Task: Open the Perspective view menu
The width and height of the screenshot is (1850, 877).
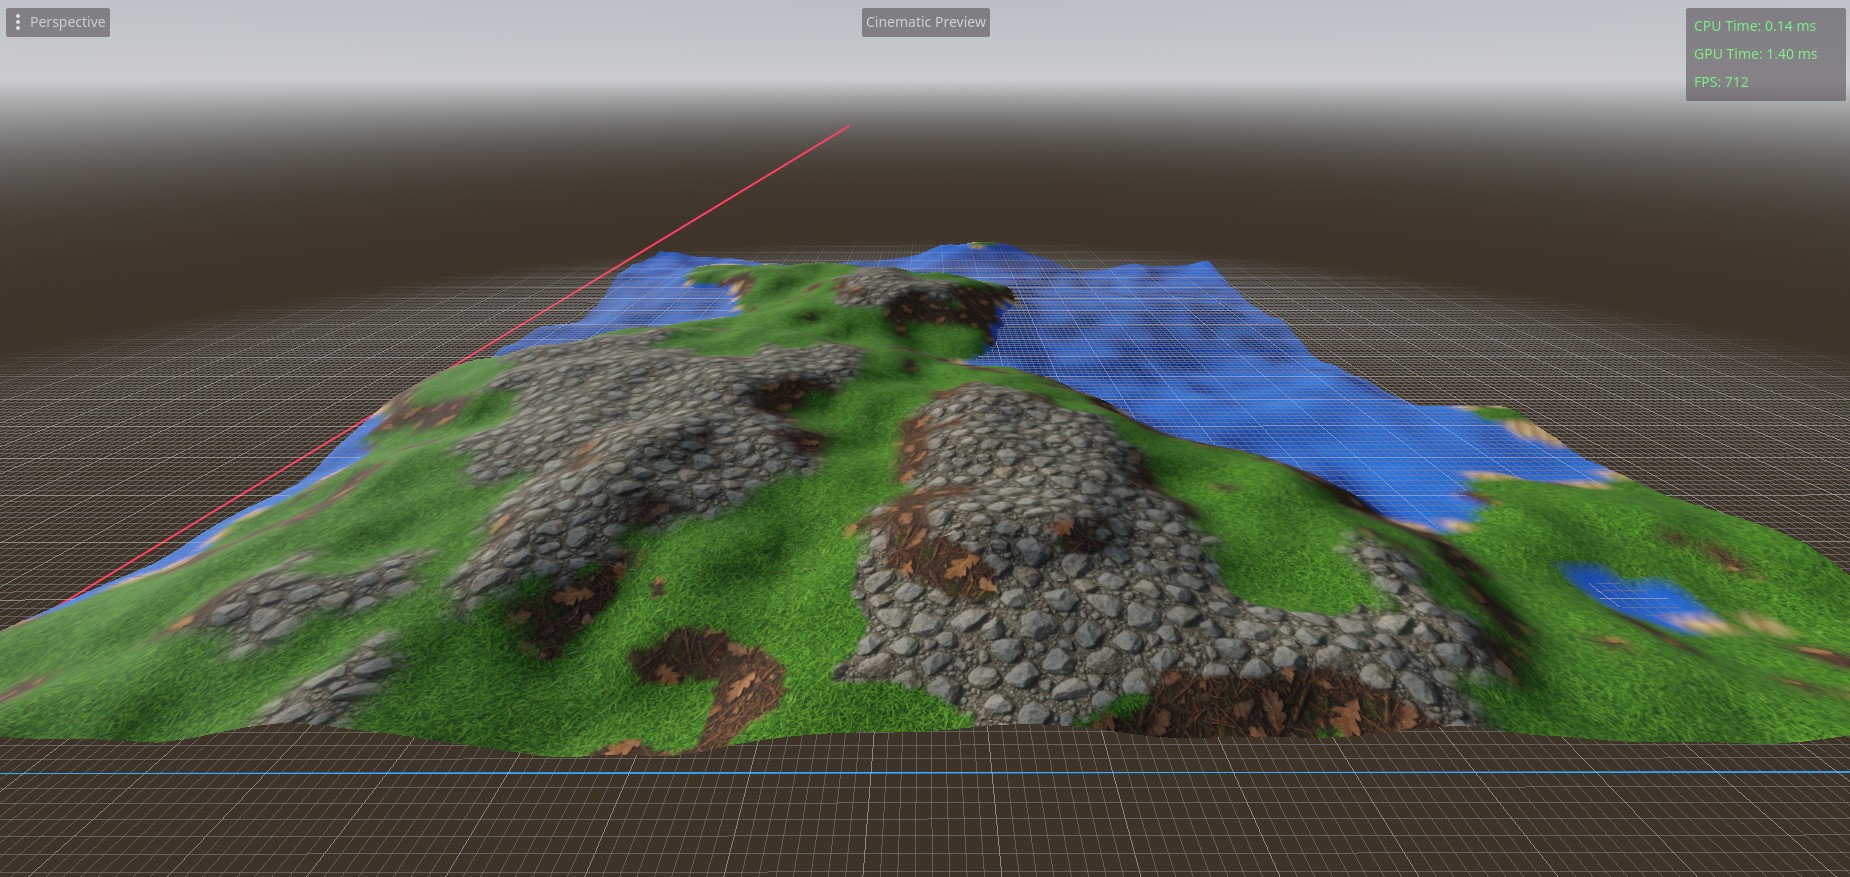Action: [x=58, y=22]
